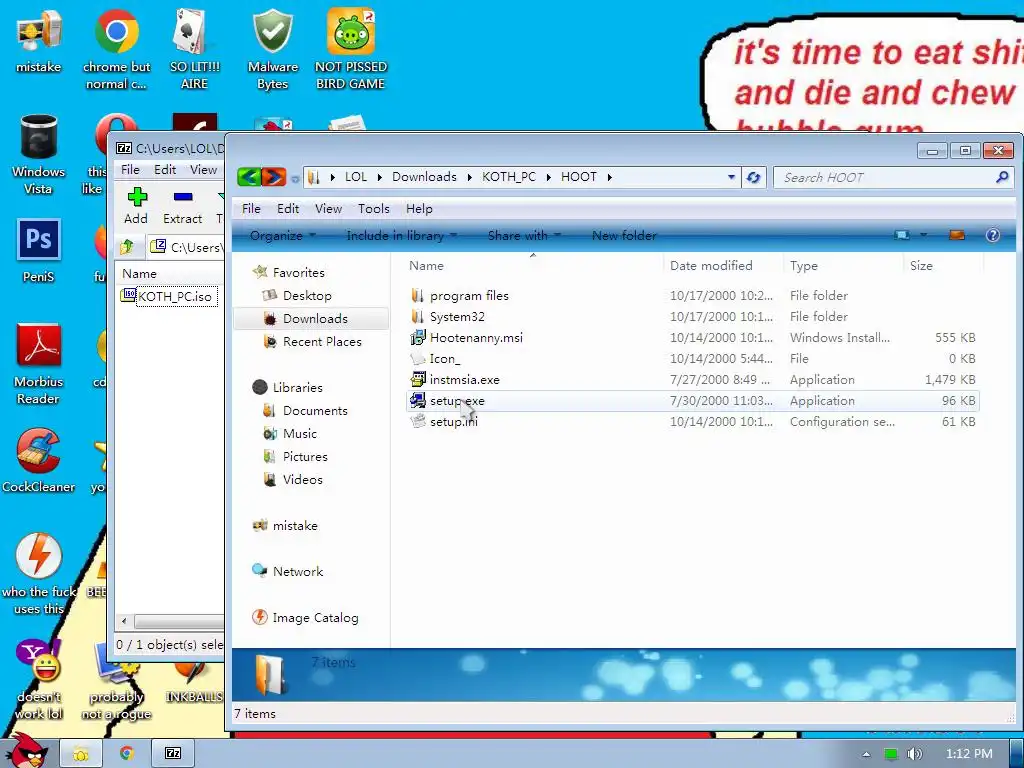Open Documents library in navigation pane
This screenshot has height=768, width=1024.
point(315,411)
